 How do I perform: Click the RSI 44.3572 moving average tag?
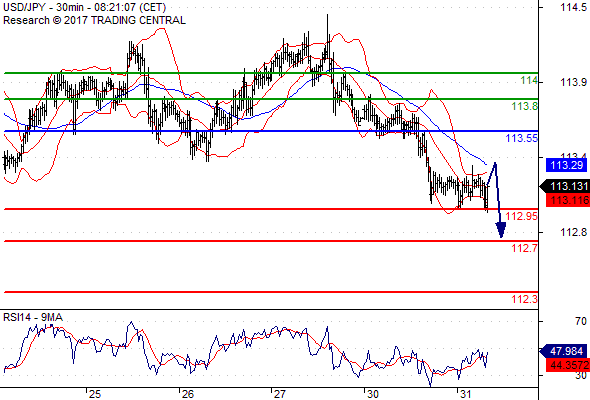pos(568,365)
